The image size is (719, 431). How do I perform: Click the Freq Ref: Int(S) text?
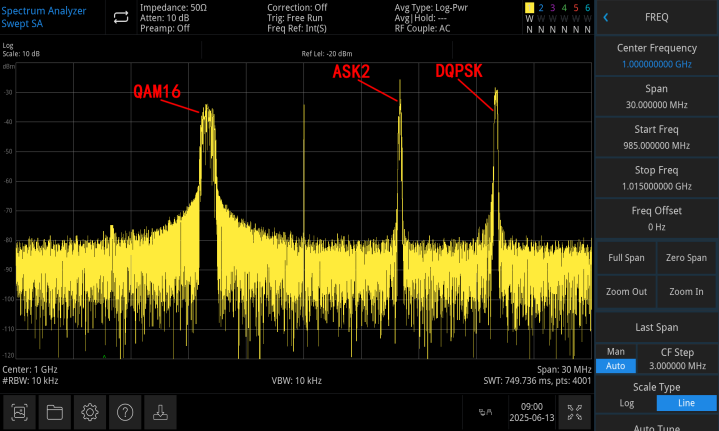[x=297, y=28]
